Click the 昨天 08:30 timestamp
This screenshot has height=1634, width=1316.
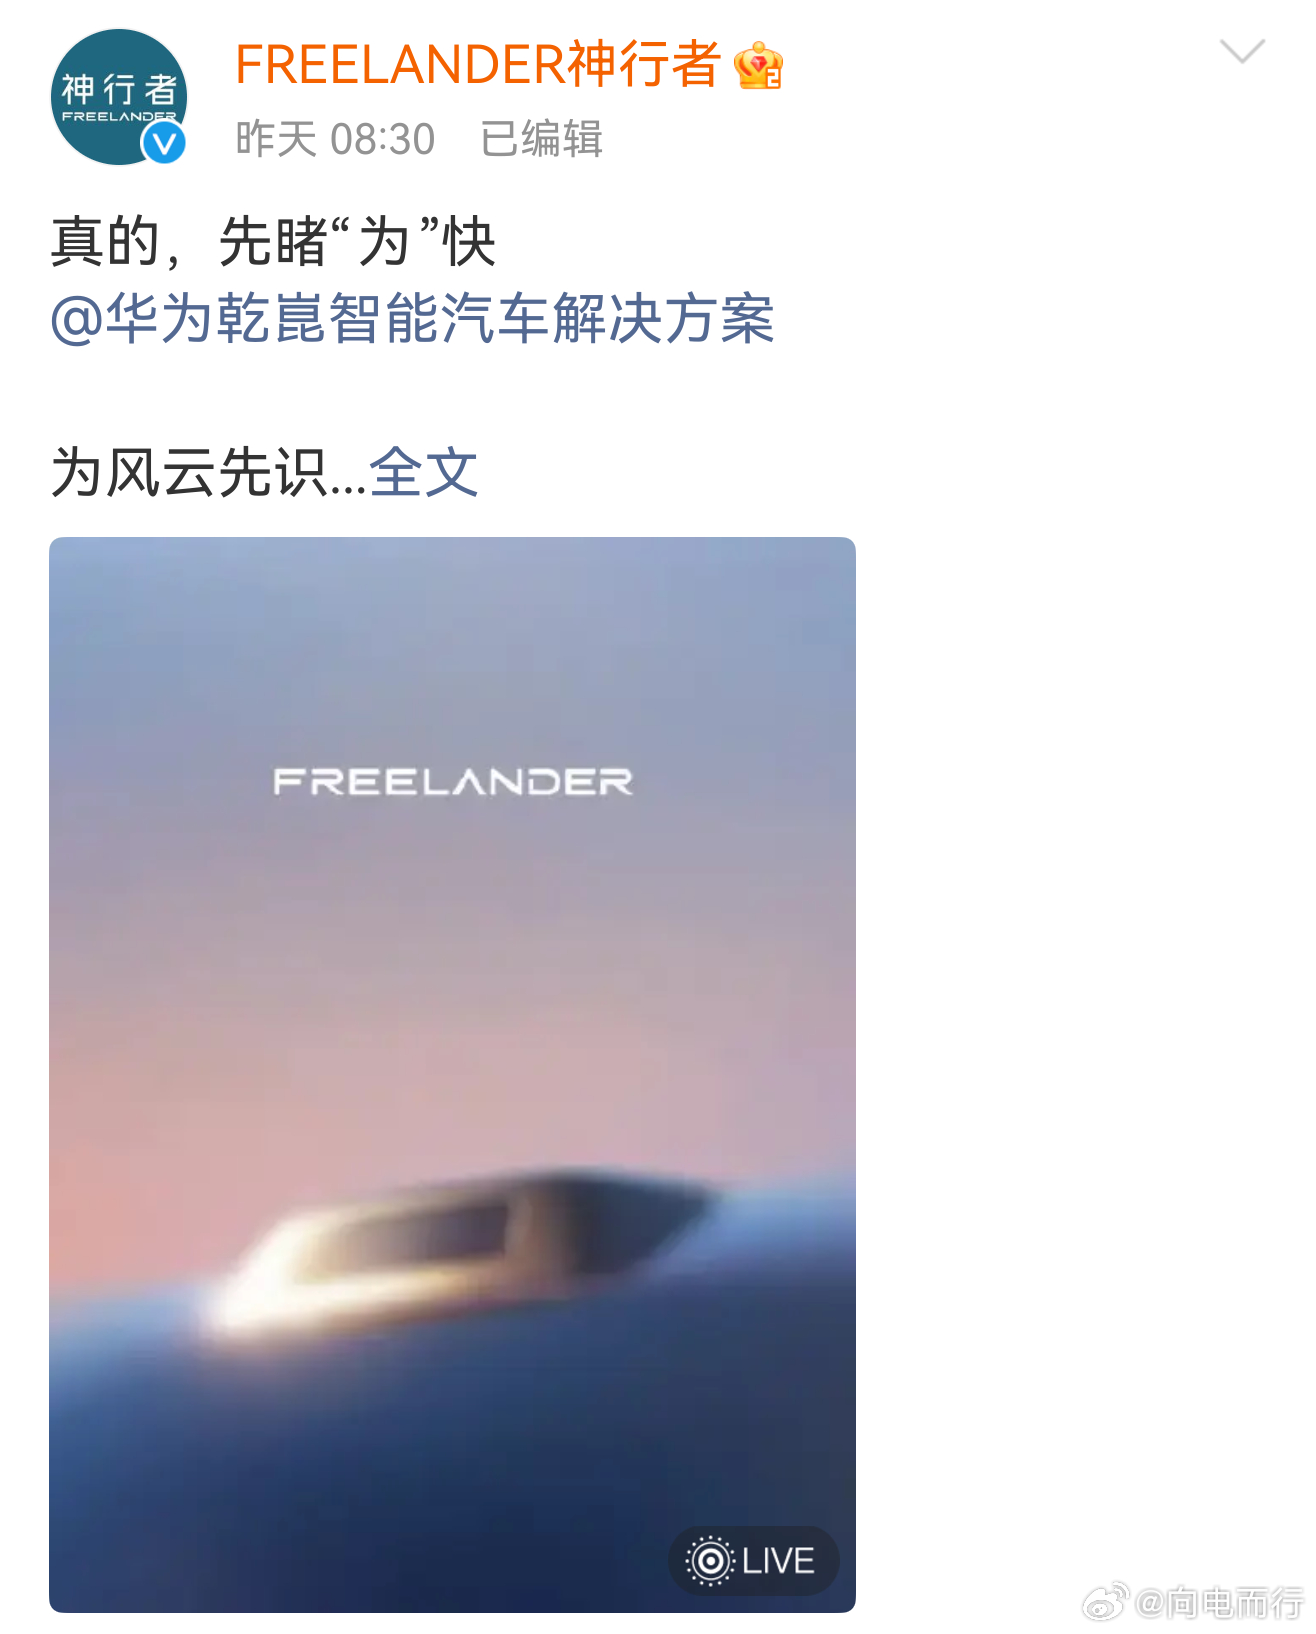335,139
